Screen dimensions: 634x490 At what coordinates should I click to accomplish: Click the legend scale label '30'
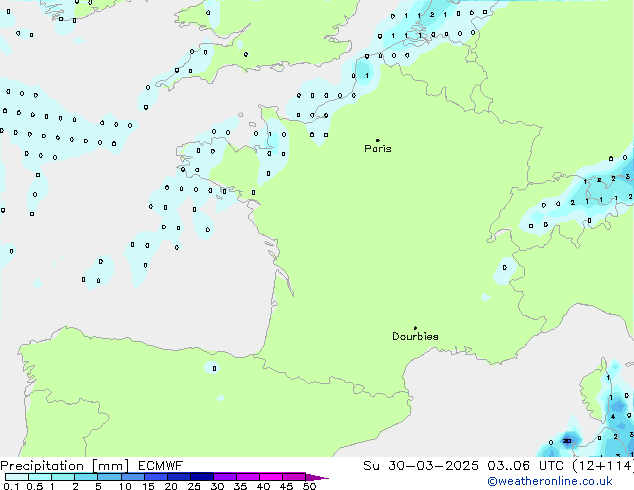click(217, 486)
